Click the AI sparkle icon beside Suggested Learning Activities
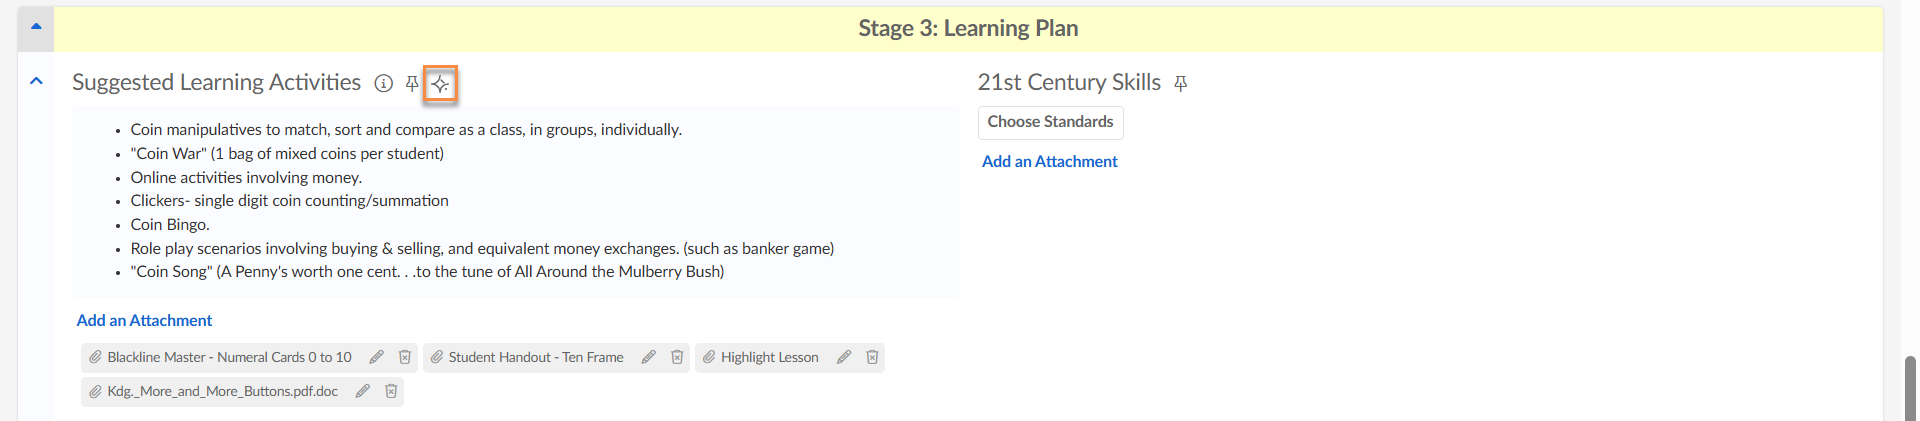Image resolution: width=1920 pixels, height=421 pixels. pyautogui.click(x=440, y=84)
